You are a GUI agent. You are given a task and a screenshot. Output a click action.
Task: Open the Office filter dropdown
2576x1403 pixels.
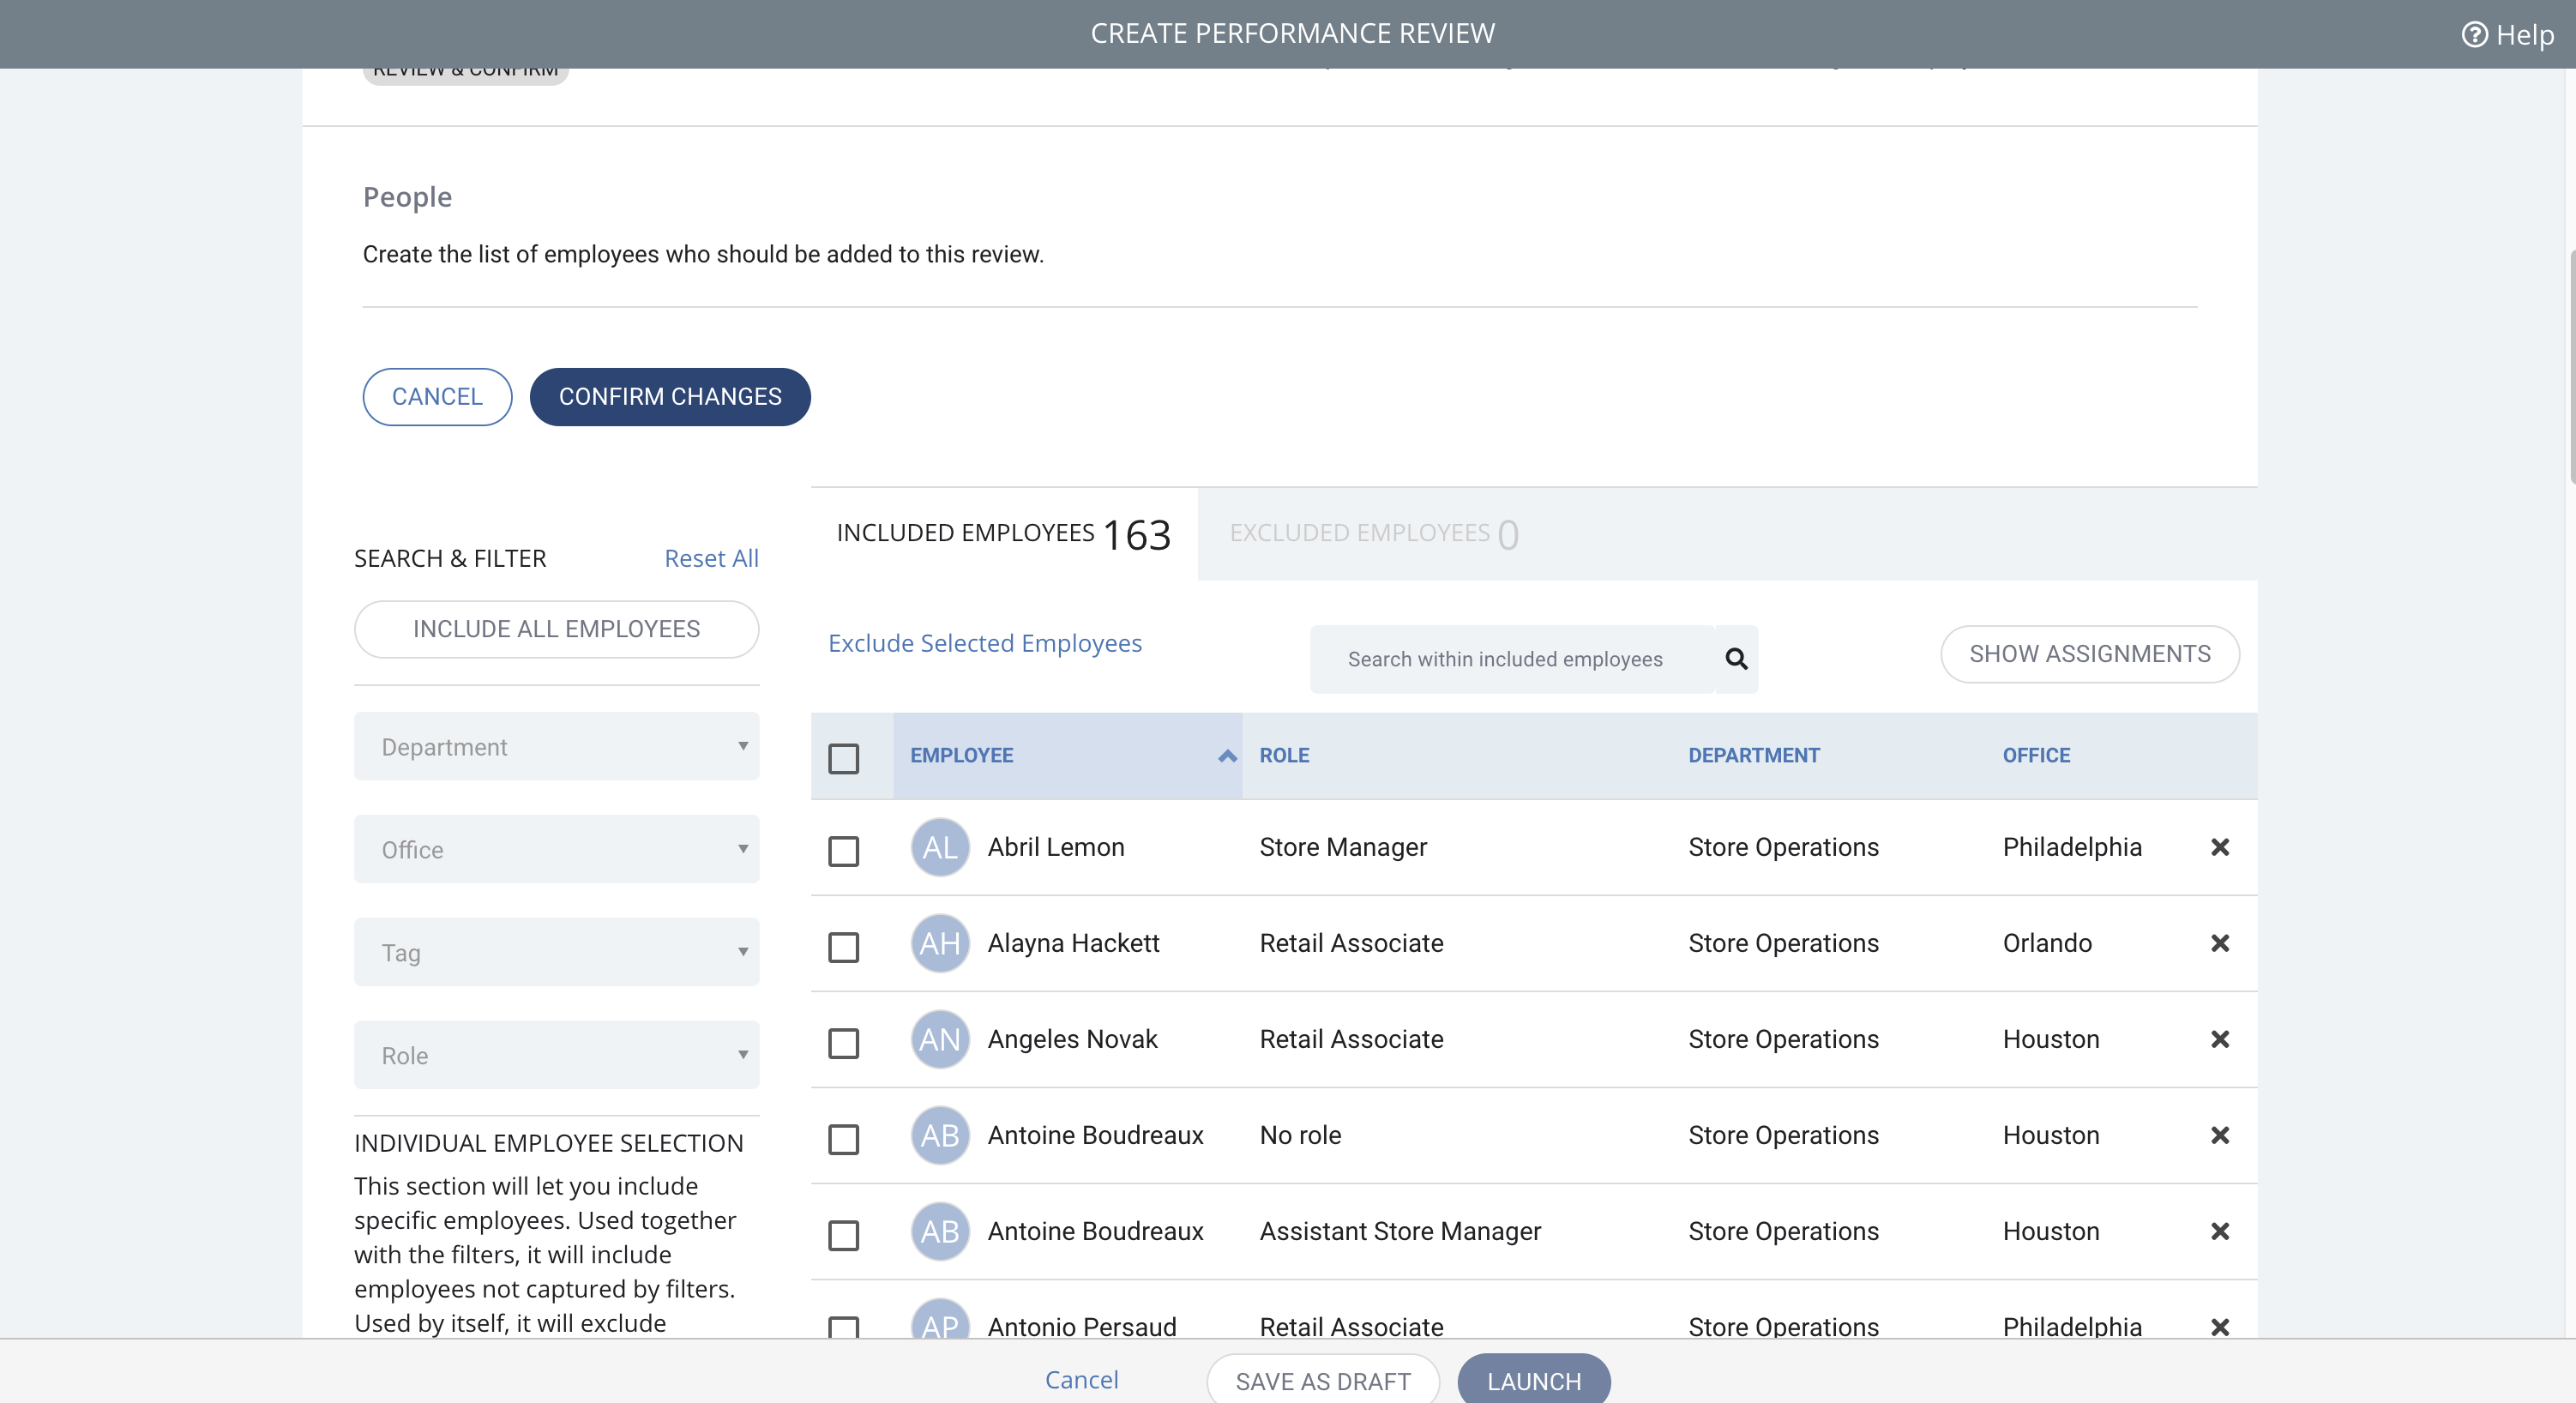[556, 849]
